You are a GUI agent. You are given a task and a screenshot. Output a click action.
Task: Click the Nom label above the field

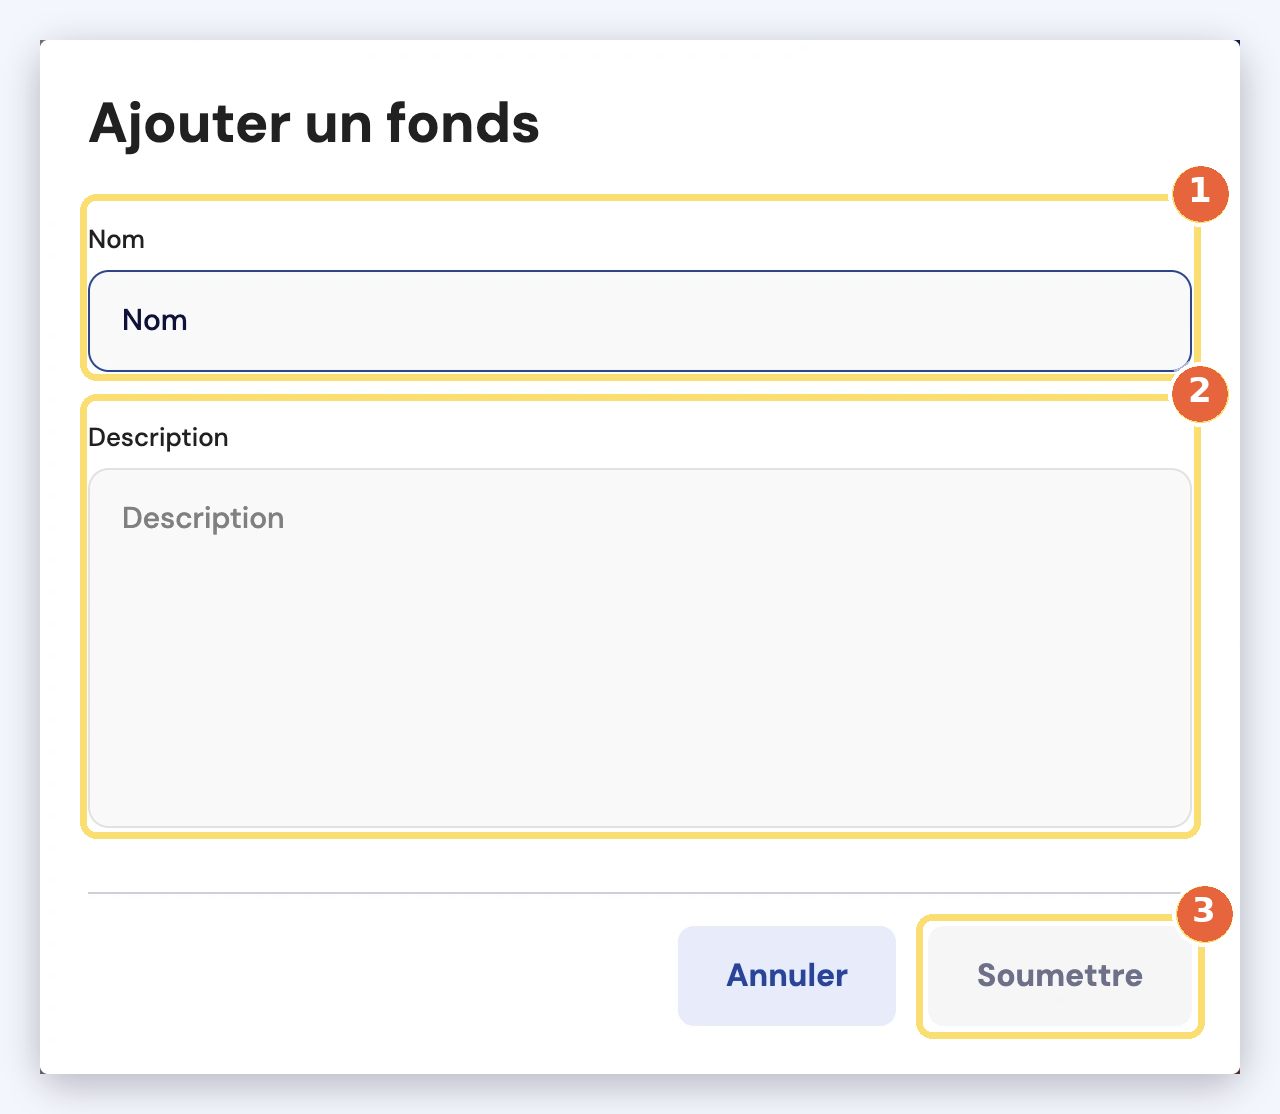tap(117, 240)
